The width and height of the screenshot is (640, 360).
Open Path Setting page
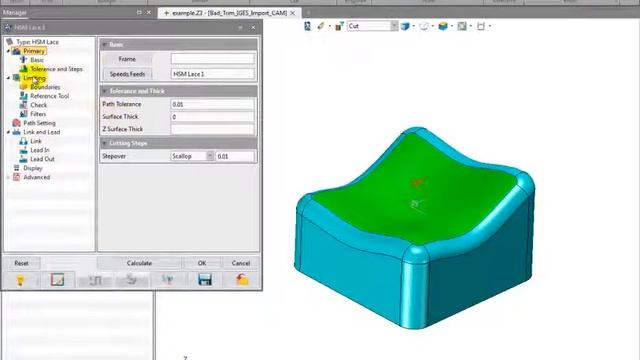click(39, 123)
